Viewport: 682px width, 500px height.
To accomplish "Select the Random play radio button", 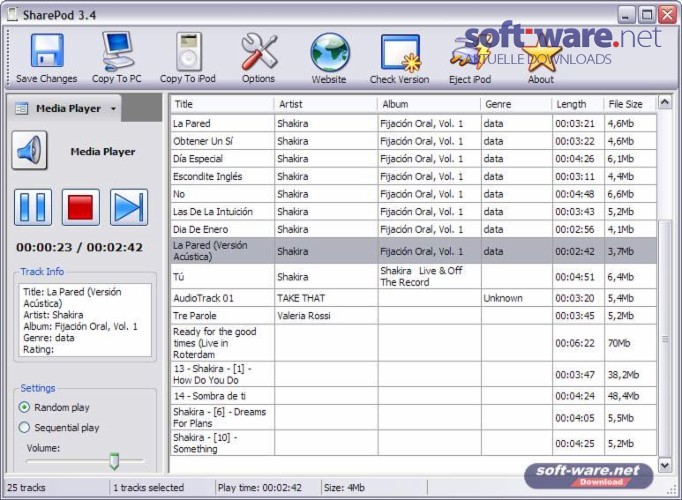I will (x=24, y=407).
